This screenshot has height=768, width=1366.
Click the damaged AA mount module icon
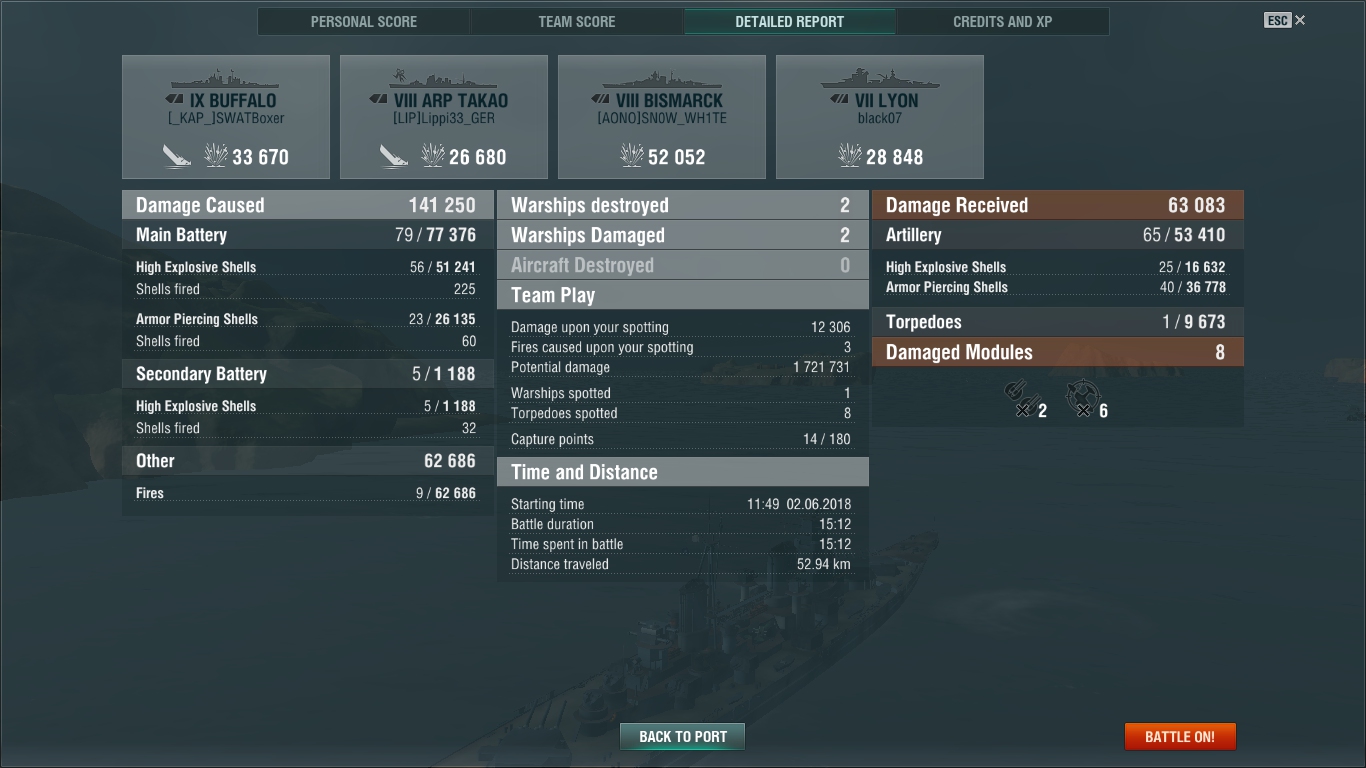[x=1082, y=398]
